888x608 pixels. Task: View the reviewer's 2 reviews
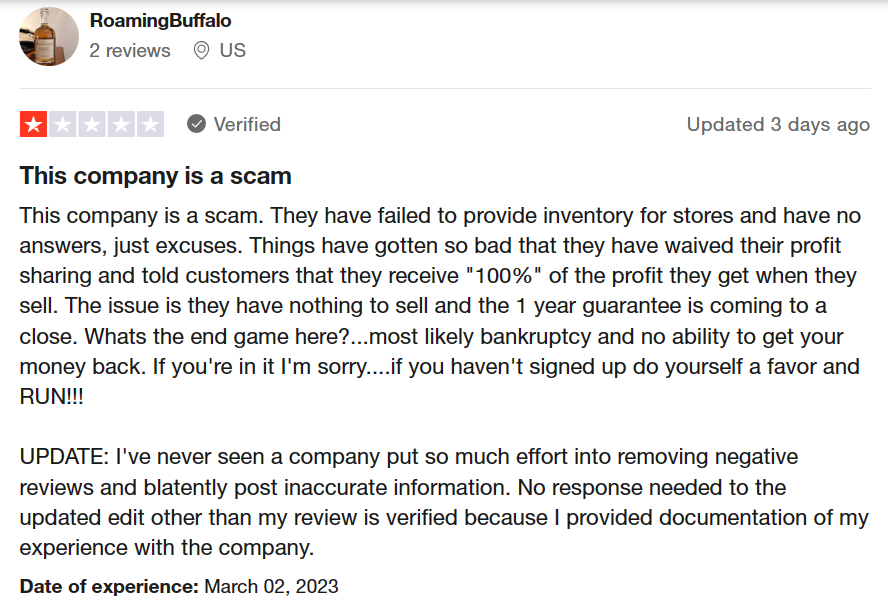coord(130,50)
